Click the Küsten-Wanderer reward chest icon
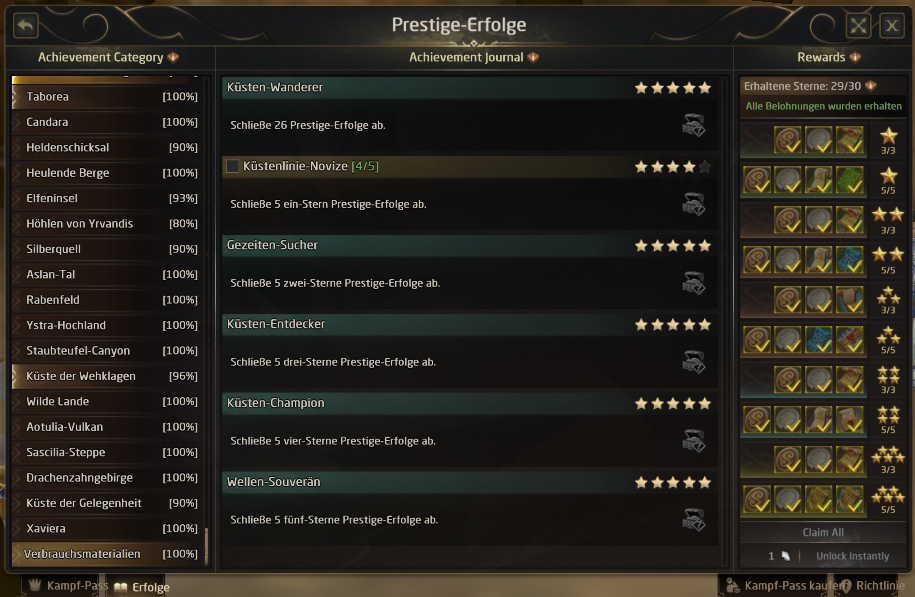The width and height of the screenshot is (915, 597). 693,125
